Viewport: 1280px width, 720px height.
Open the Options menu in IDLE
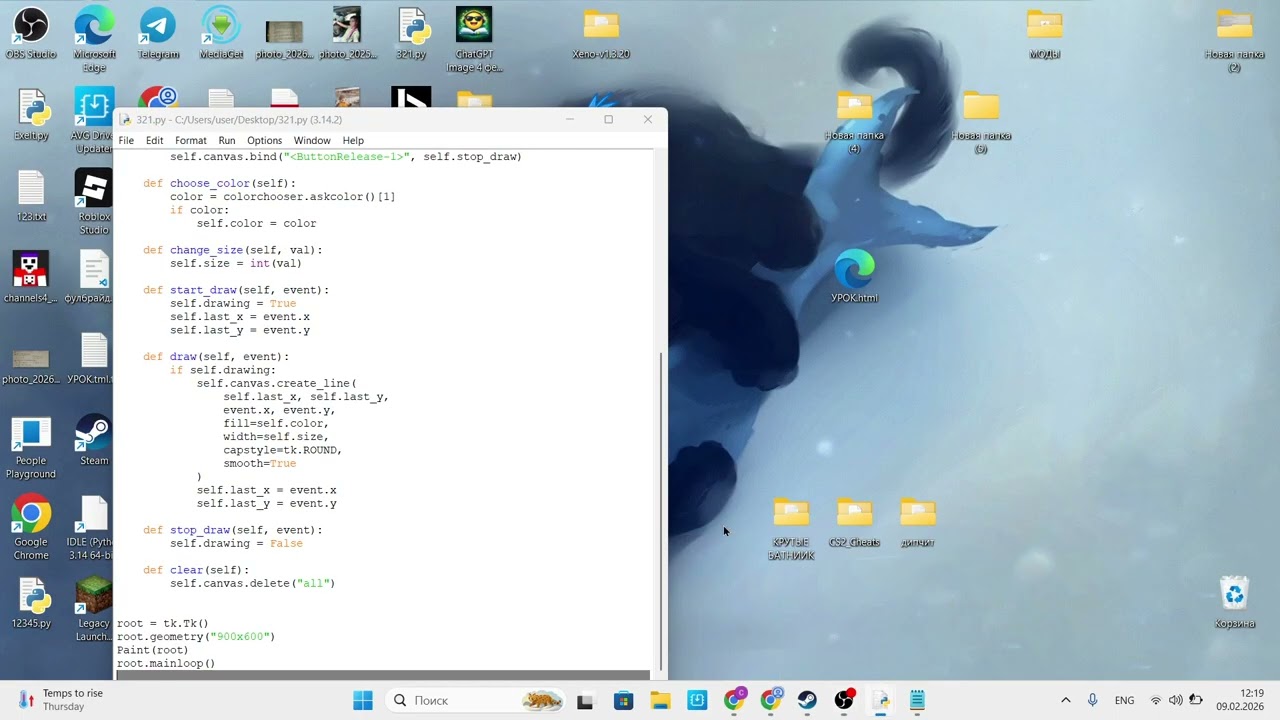point(264,141)
